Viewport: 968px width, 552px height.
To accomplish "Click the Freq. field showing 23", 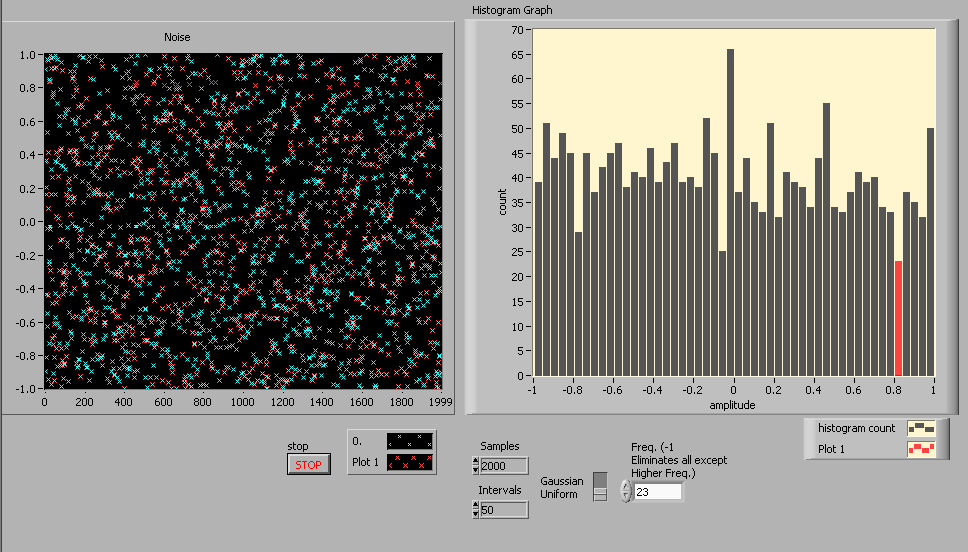I will (x=658, y=491).
